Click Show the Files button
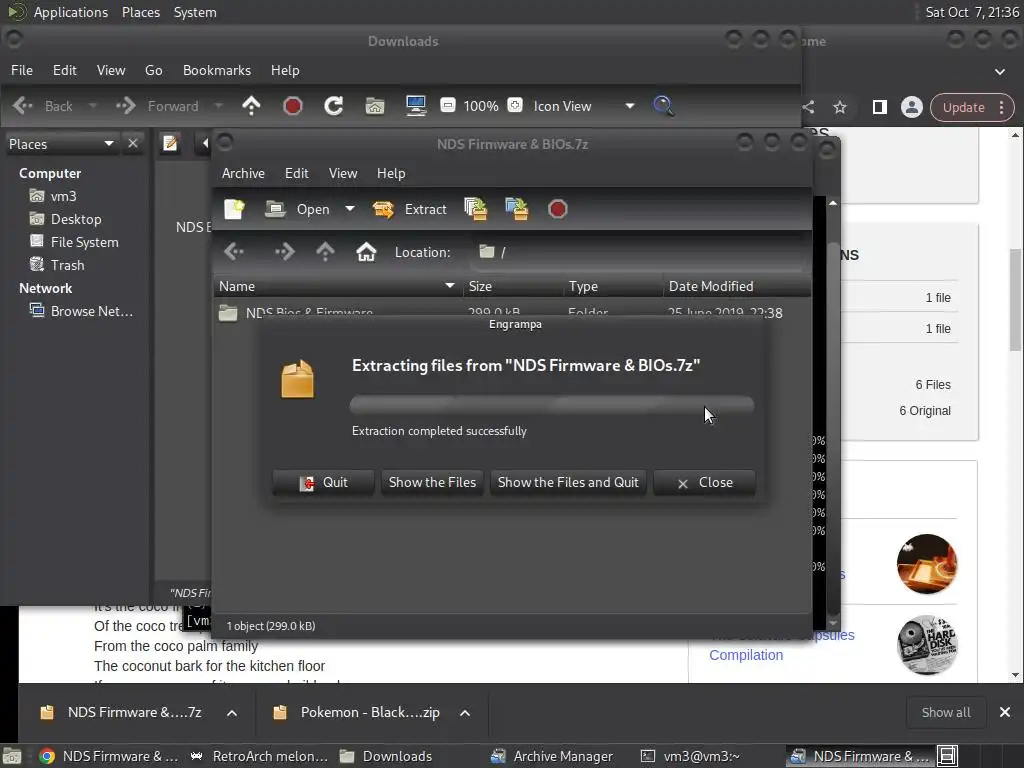 432,483
